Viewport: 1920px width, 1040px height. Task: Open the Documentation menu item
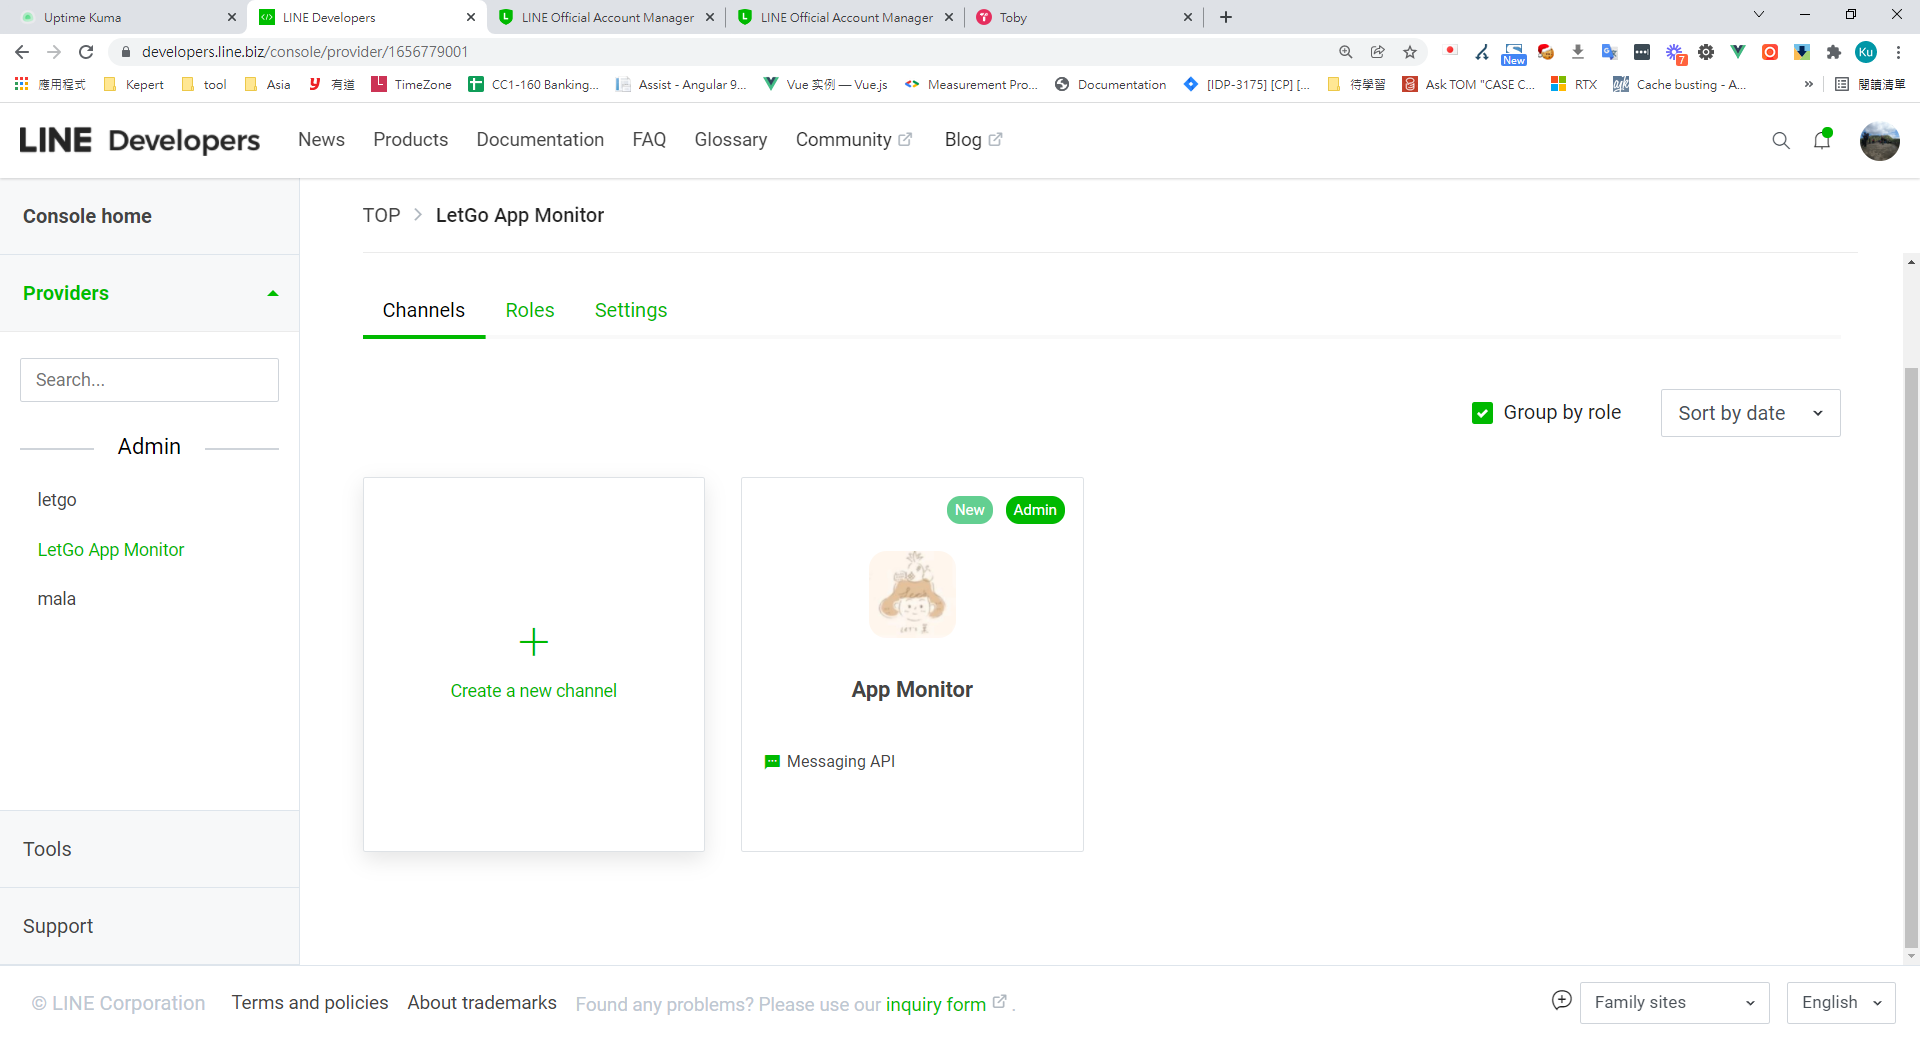point(540,140)
